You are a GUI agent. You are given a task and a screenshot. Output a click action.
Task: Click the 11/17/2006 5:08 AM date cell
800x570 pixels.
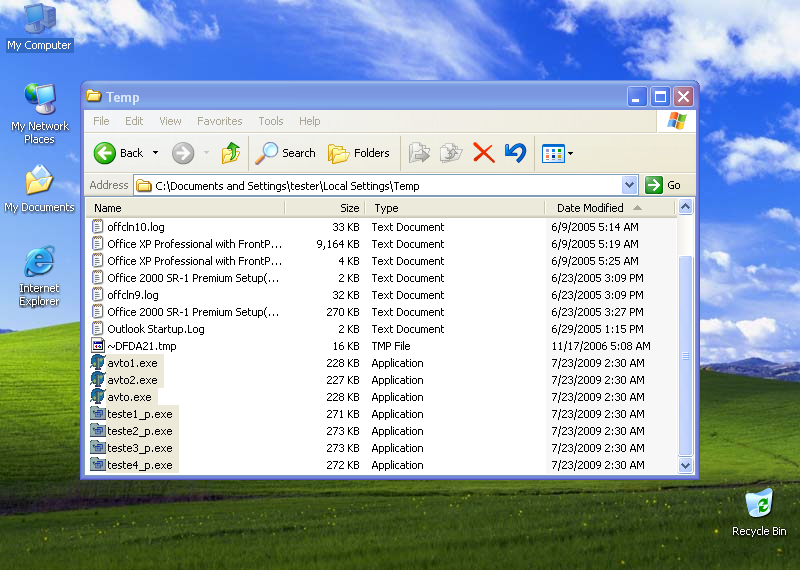(x=601, y=346)
